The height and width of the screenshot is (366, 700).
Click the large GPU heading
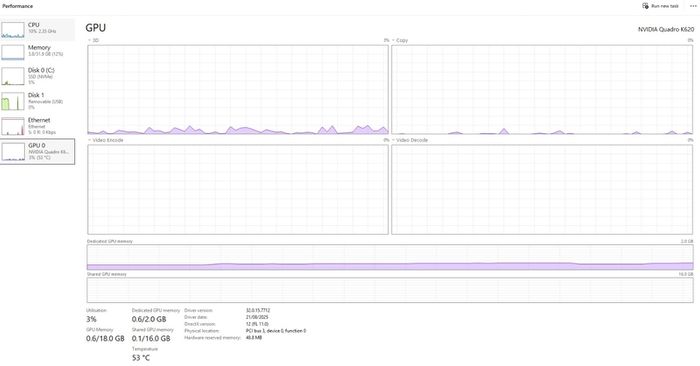tap(96, 28)
